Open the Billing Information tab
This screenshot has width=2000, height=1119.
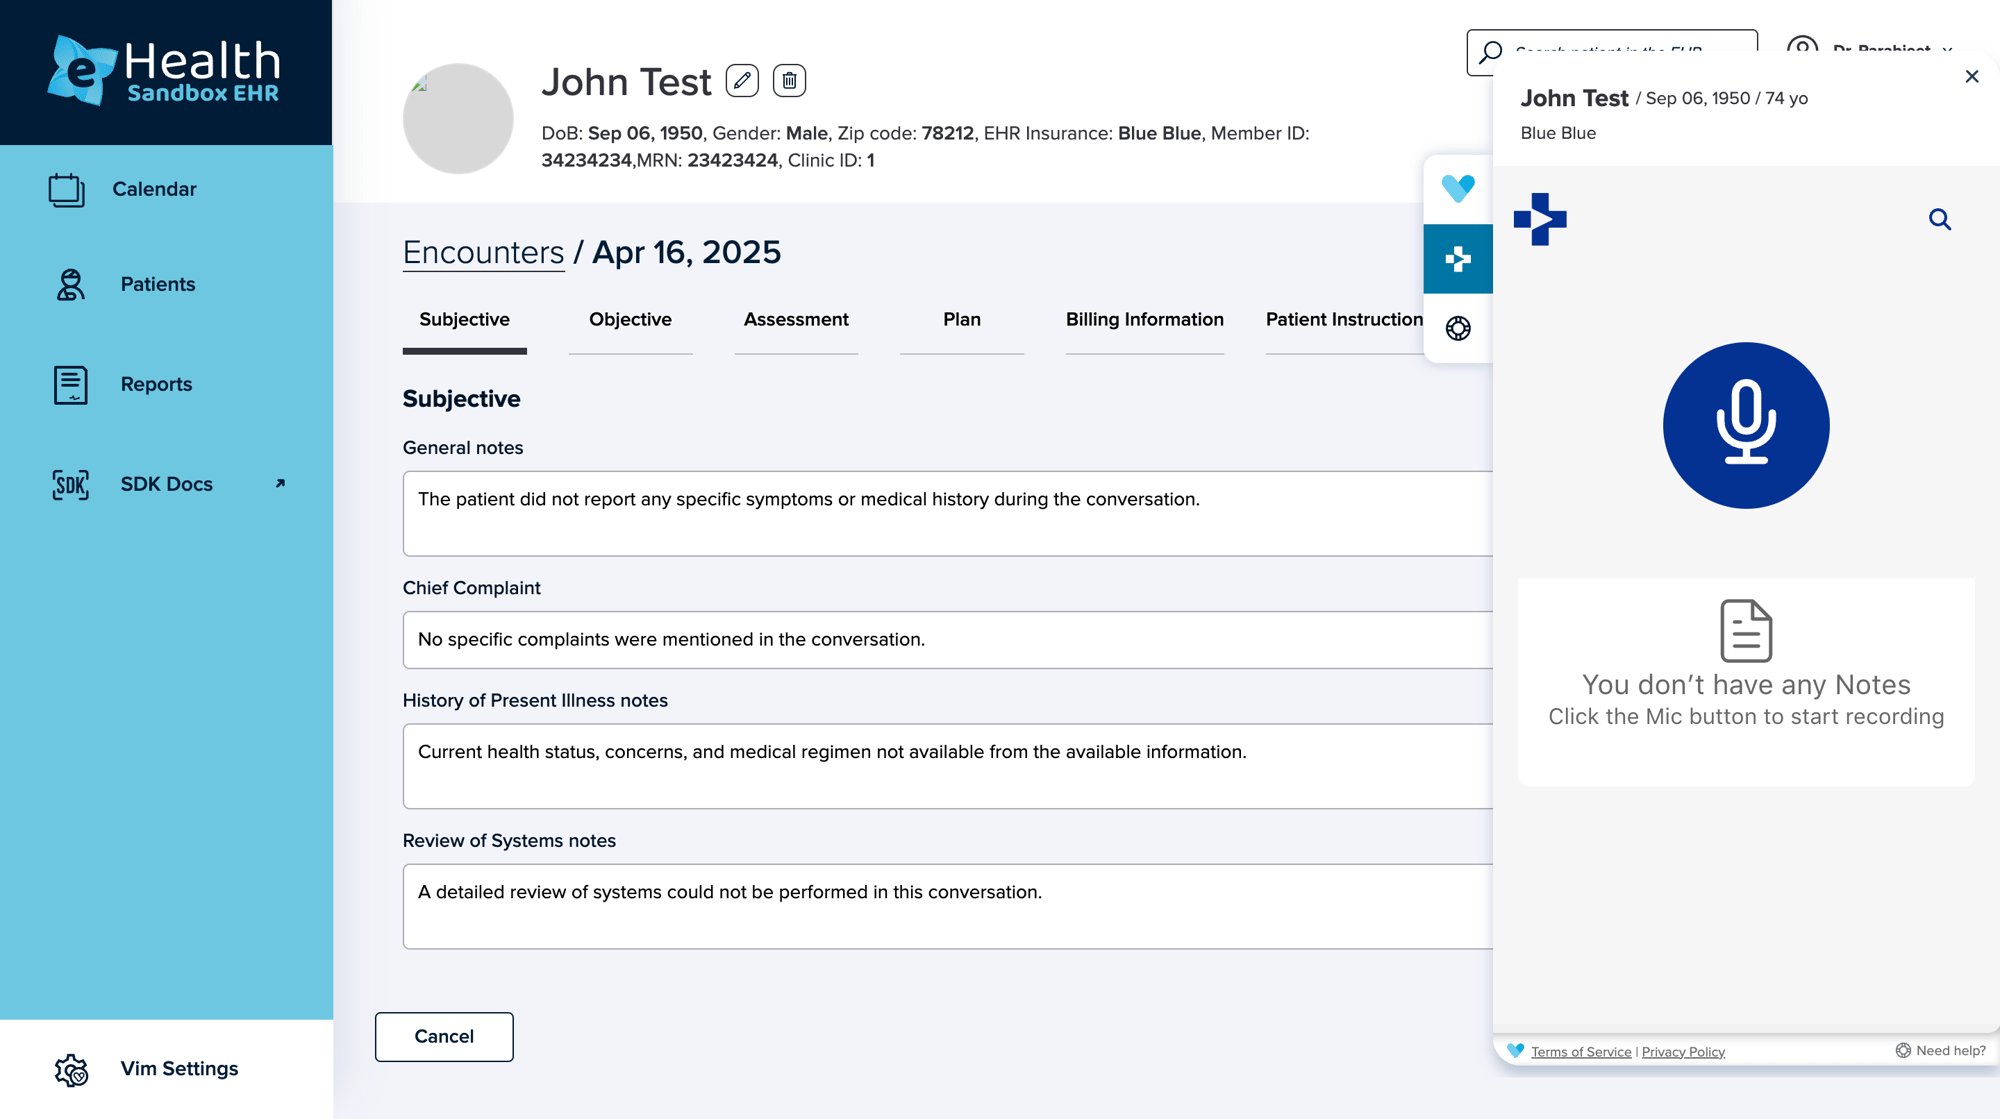point(1144,320)
